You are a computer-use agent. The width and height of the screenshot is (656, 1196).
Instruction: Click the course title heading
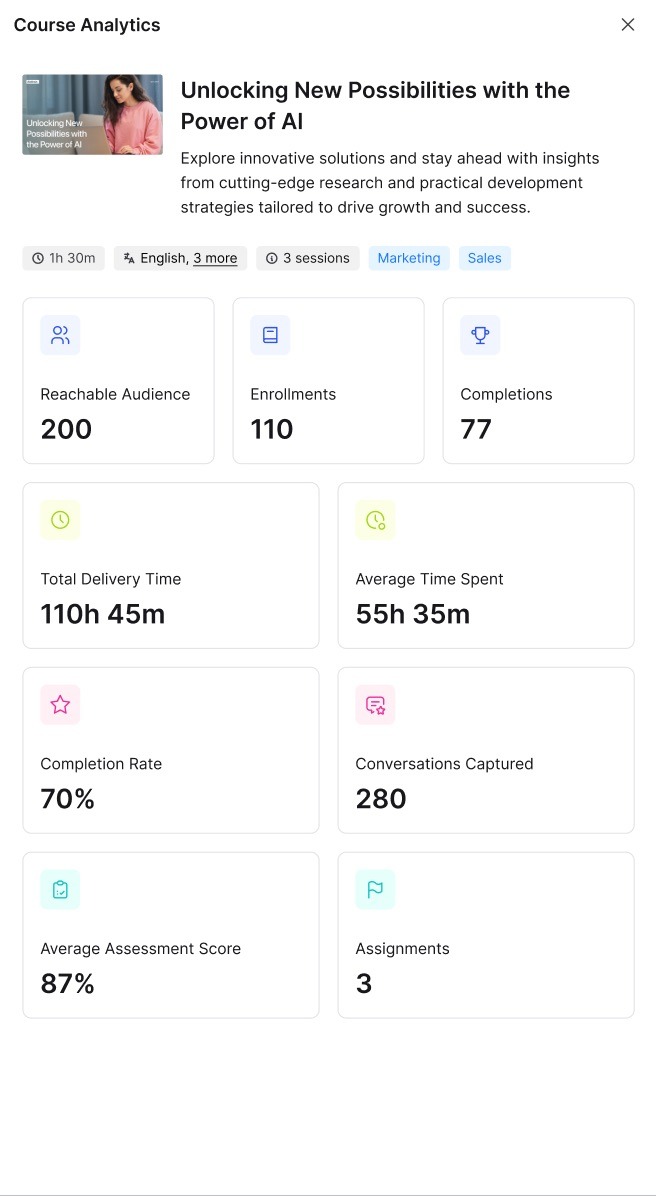tap(375, 105)
